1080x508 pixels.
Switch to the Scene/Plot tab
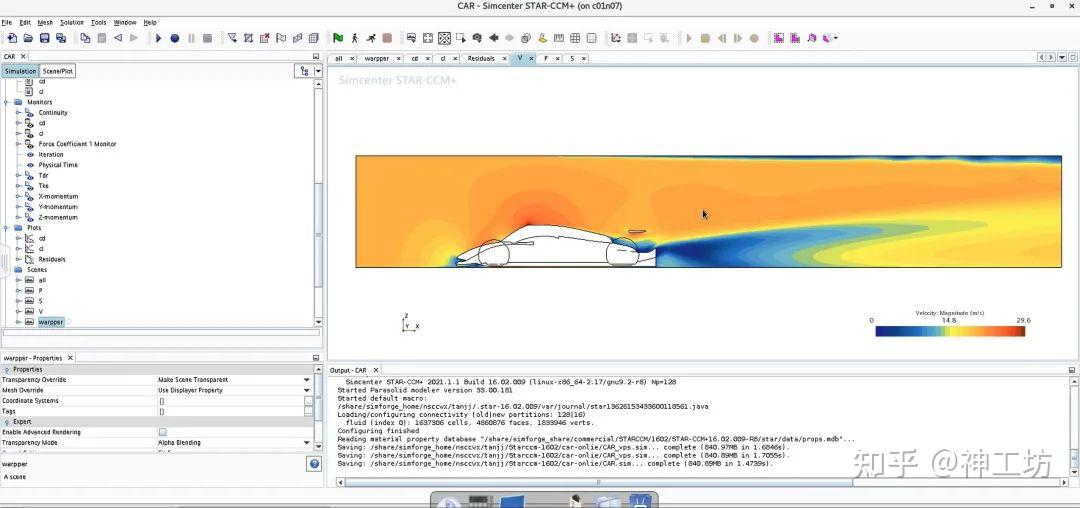pyautogui.click(x=58, y=71)
